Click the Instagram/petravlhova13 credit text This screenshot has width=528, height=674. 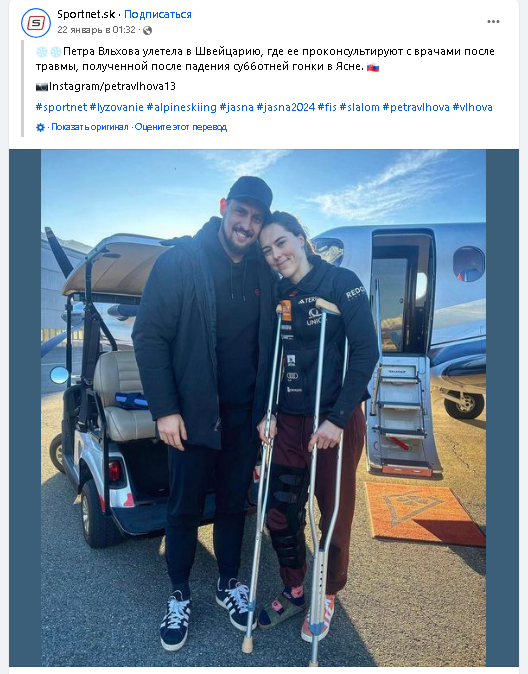coord(112,86)
